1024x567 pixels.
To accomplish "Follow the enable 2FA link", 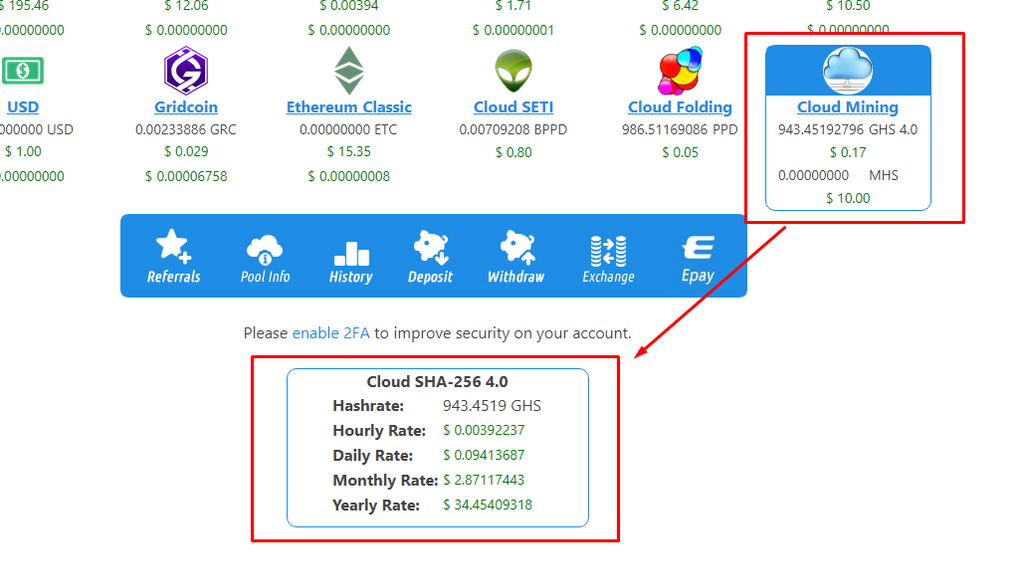I will tap(330, 333).
